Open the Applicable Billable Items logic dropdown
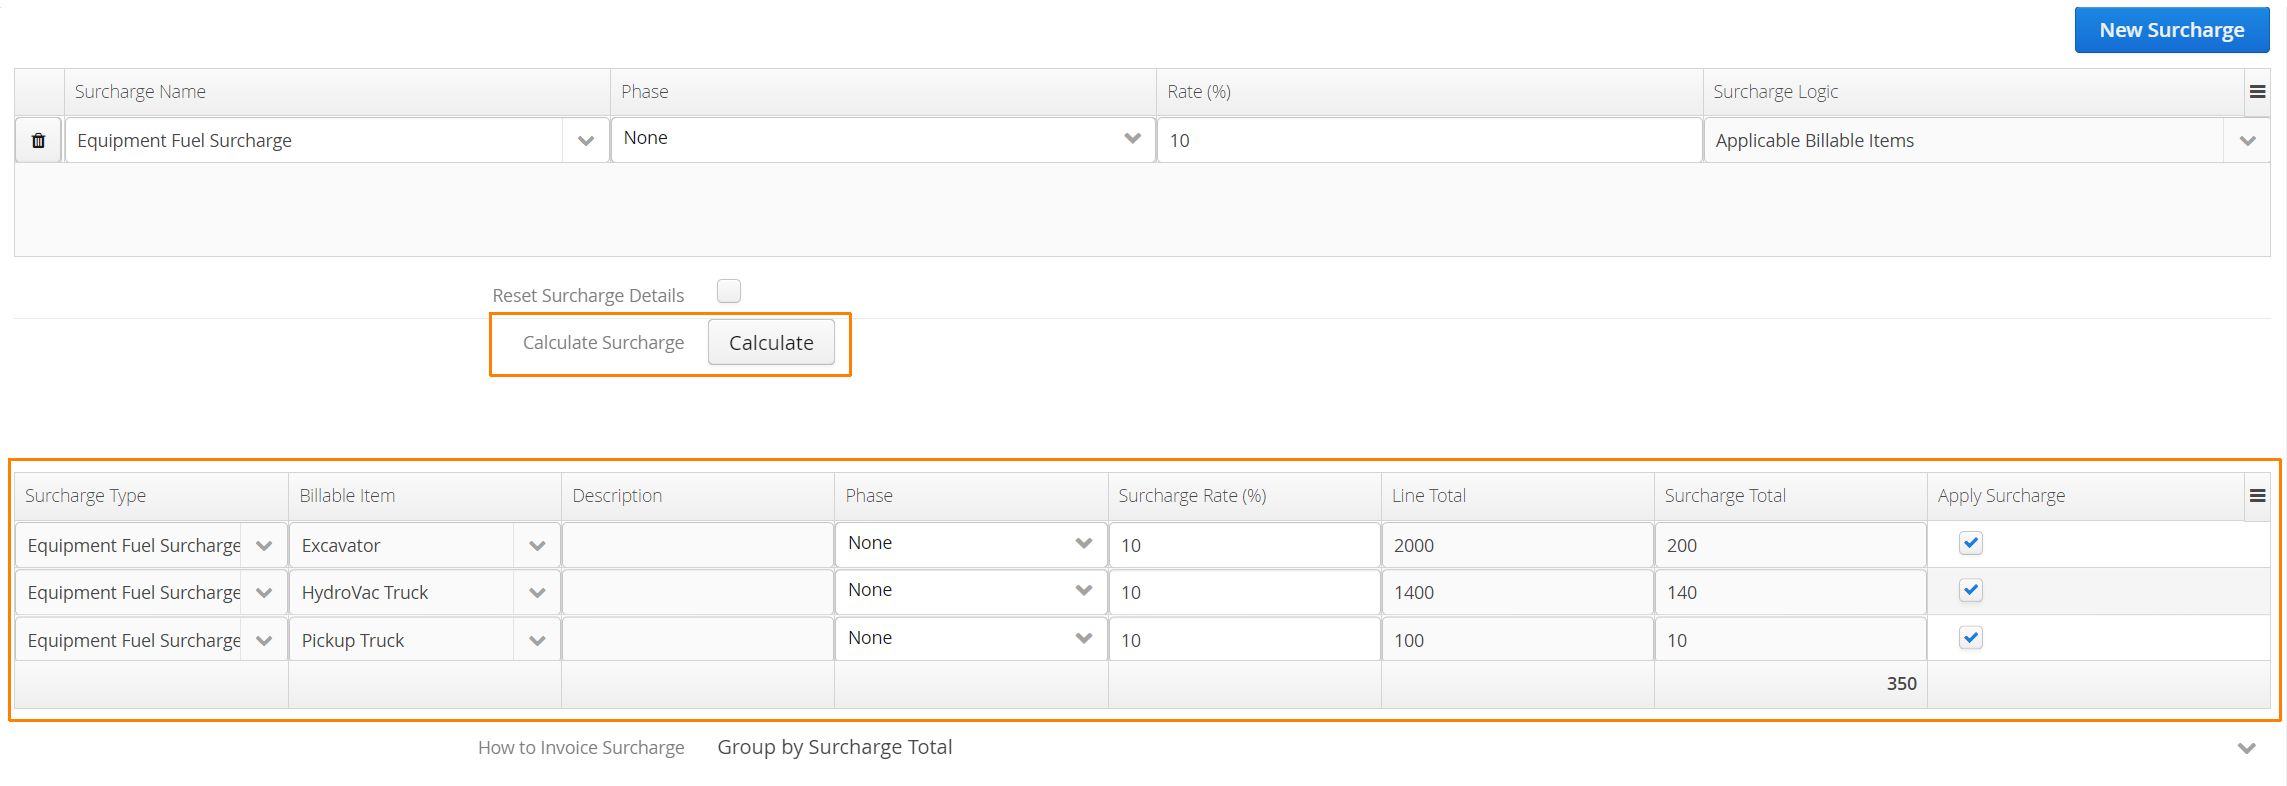Screen dimensions: 2287x786 (x=2247, y=141)
